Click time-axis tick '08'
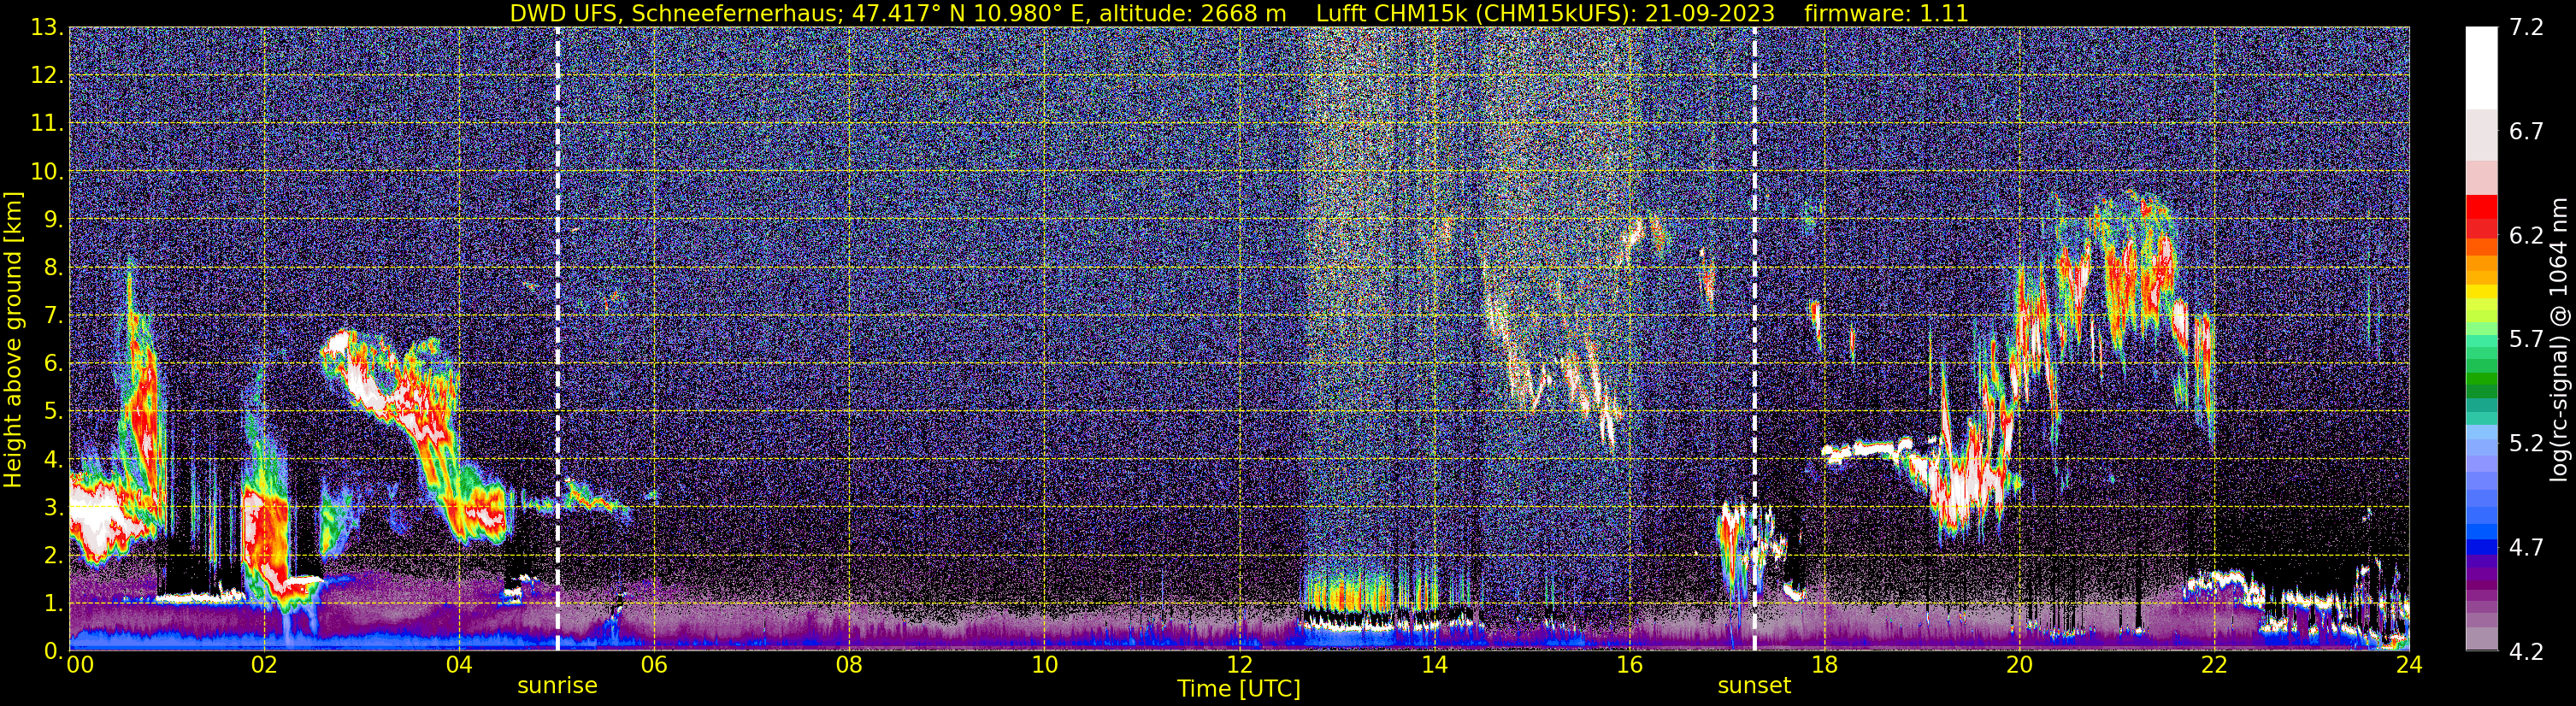 [849, 665]
